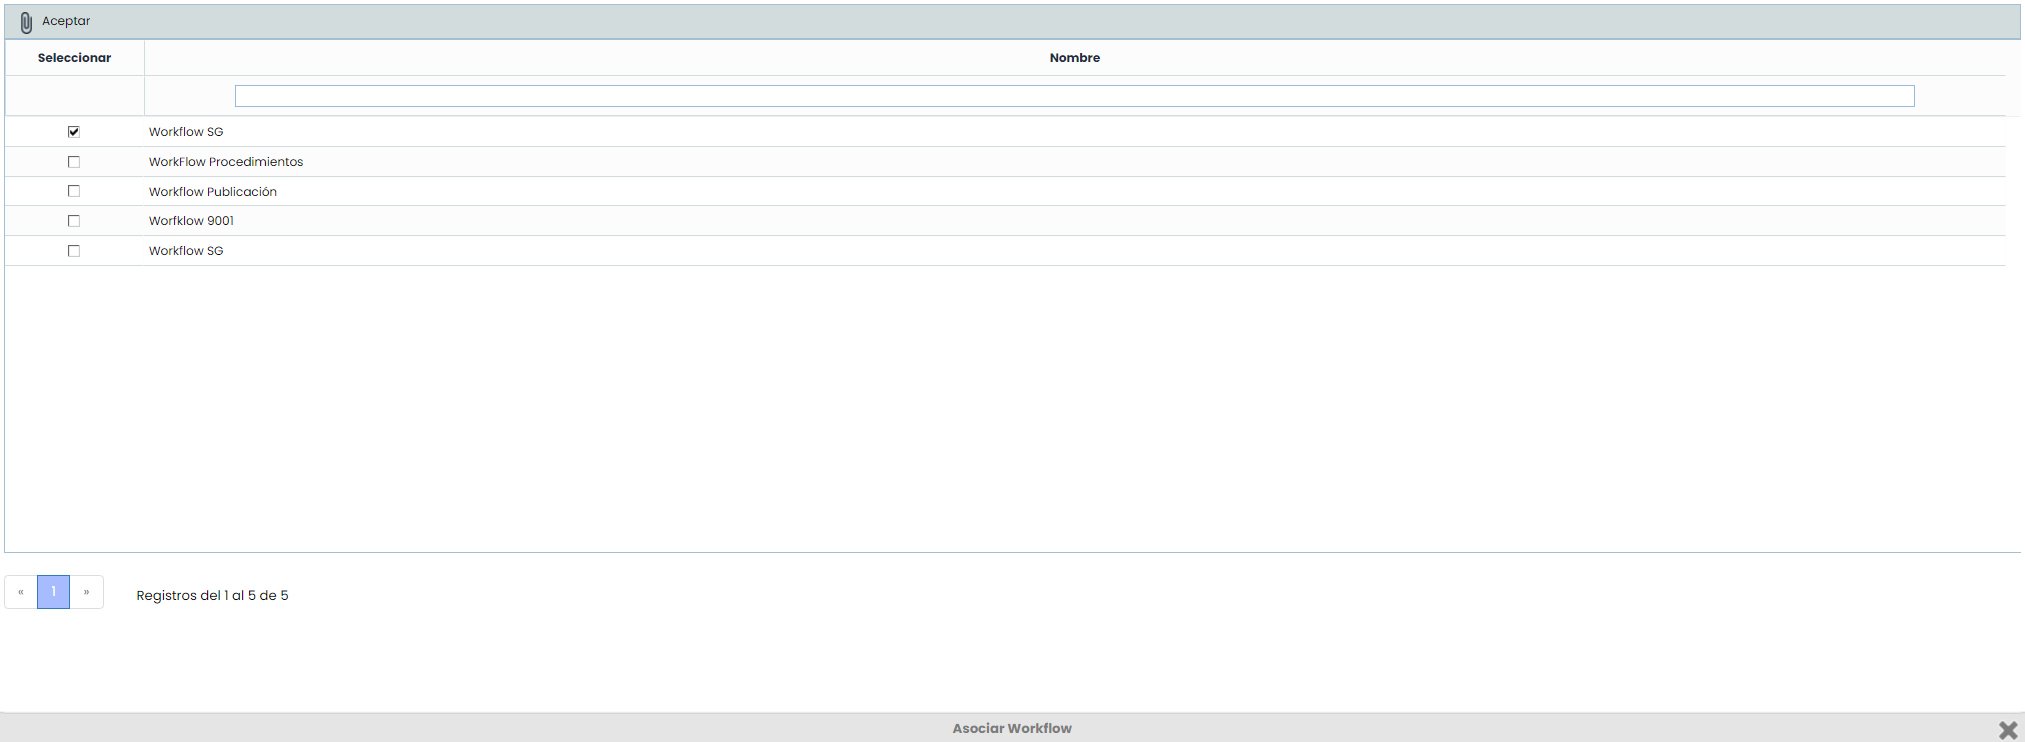Close the Asociar Workflow dialog

click(2007, 730)
